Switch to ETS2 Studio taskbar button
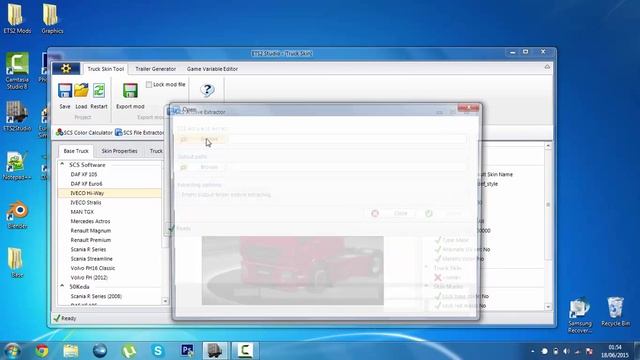 point(215,351)
